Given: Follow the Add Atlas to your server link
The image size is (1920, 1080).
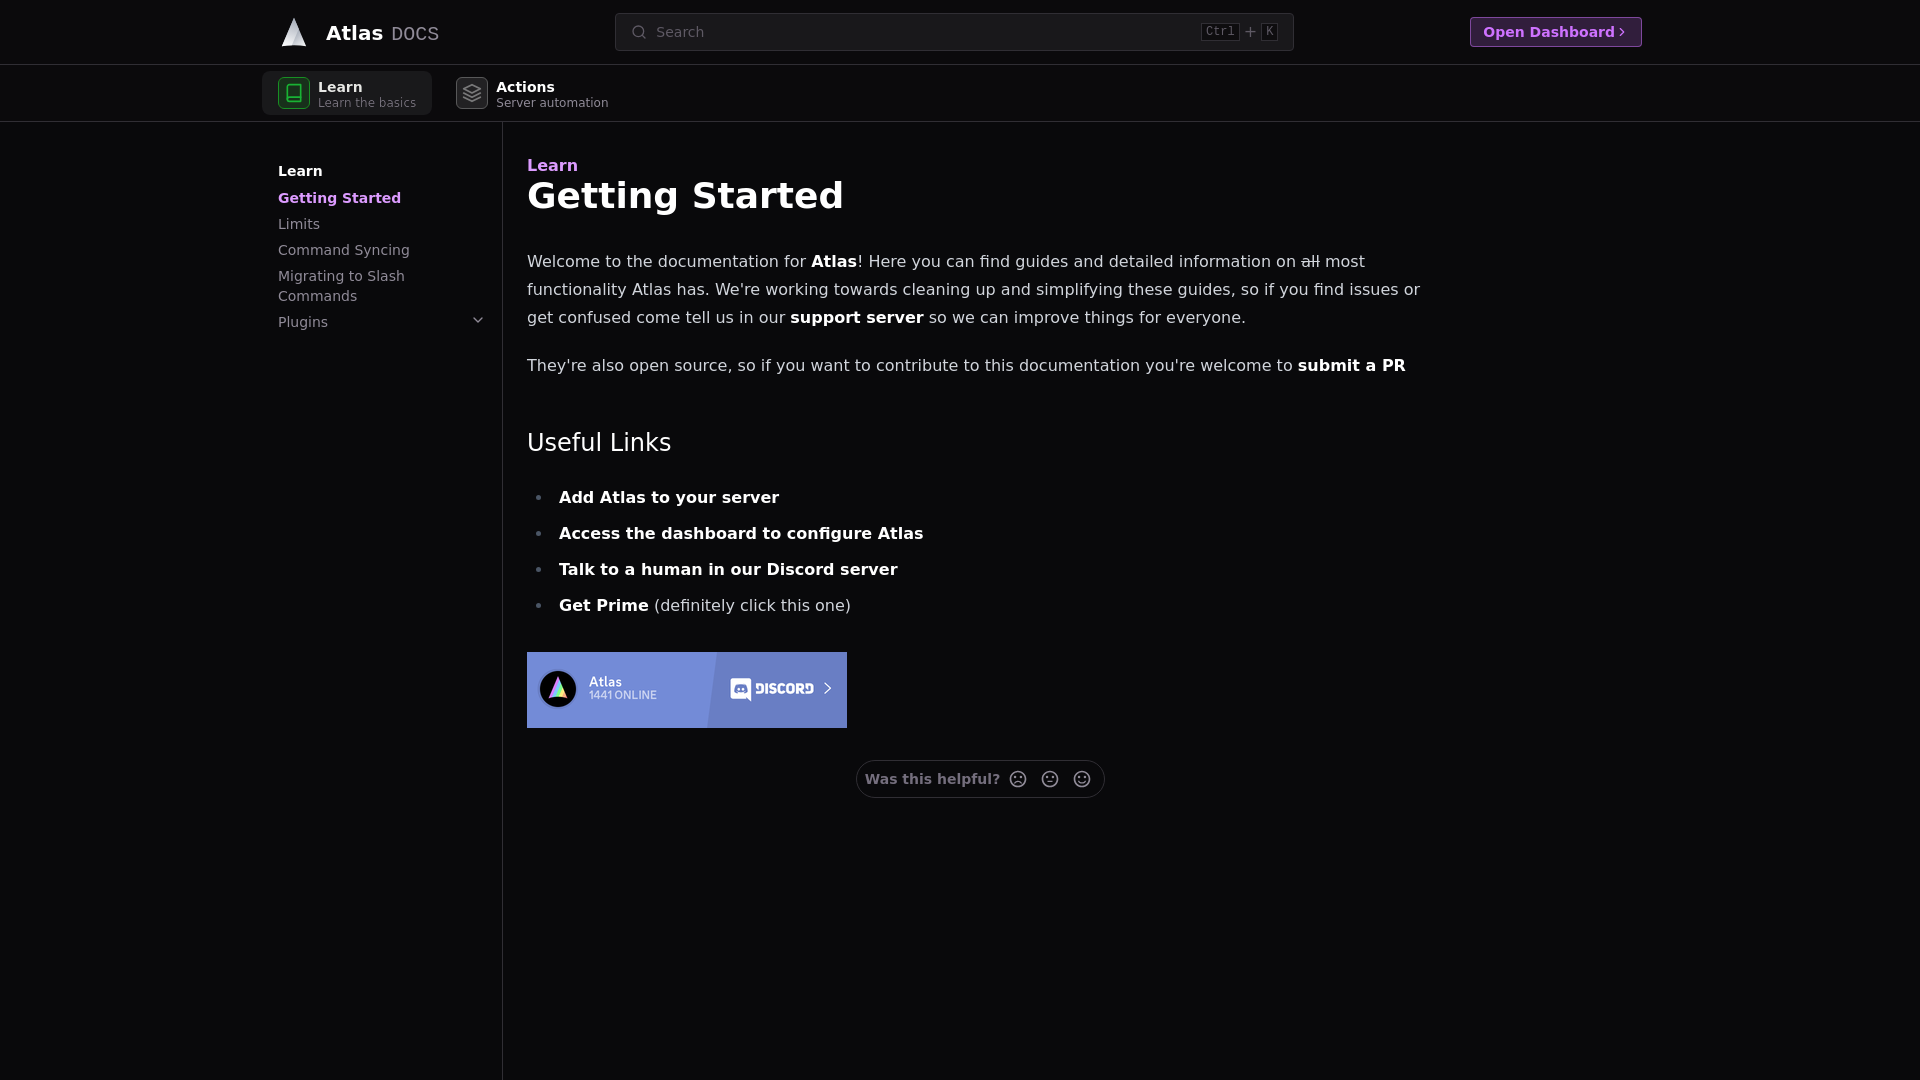Looking at the screenshot, I should point(668,498).
